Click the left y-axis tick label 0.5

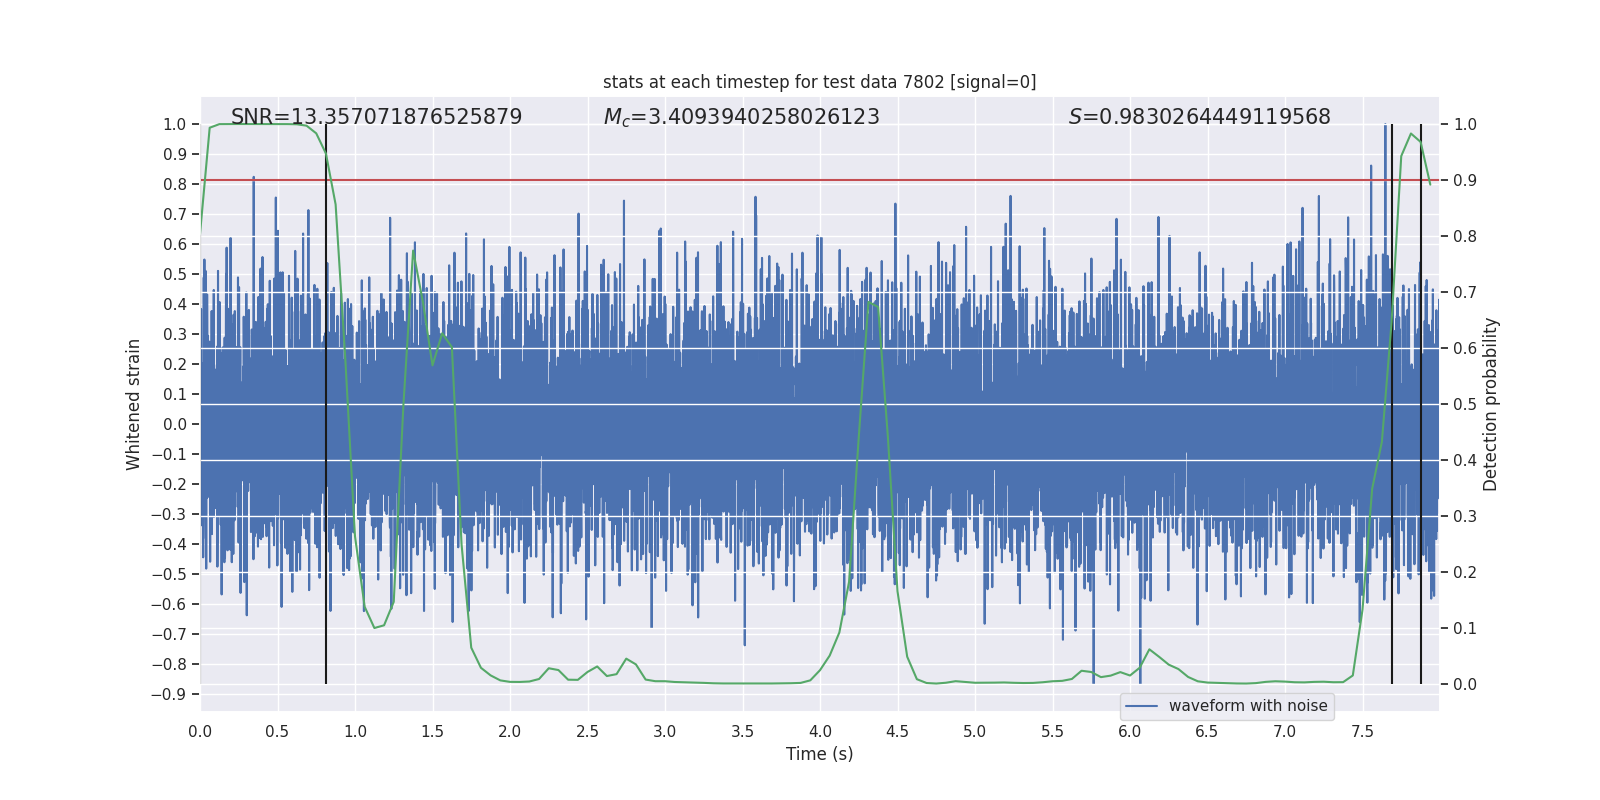[175, 274]
